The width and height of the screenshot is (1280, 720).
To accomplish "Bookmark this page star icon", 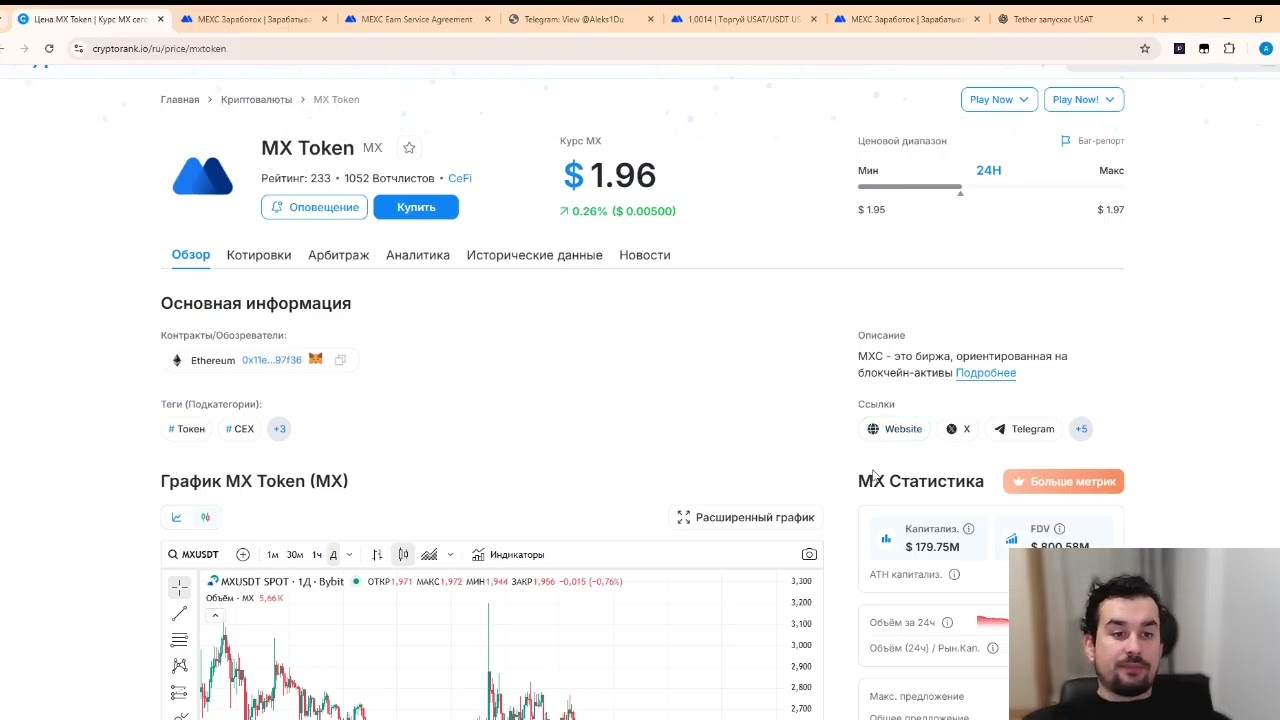I will [1145, 48].
